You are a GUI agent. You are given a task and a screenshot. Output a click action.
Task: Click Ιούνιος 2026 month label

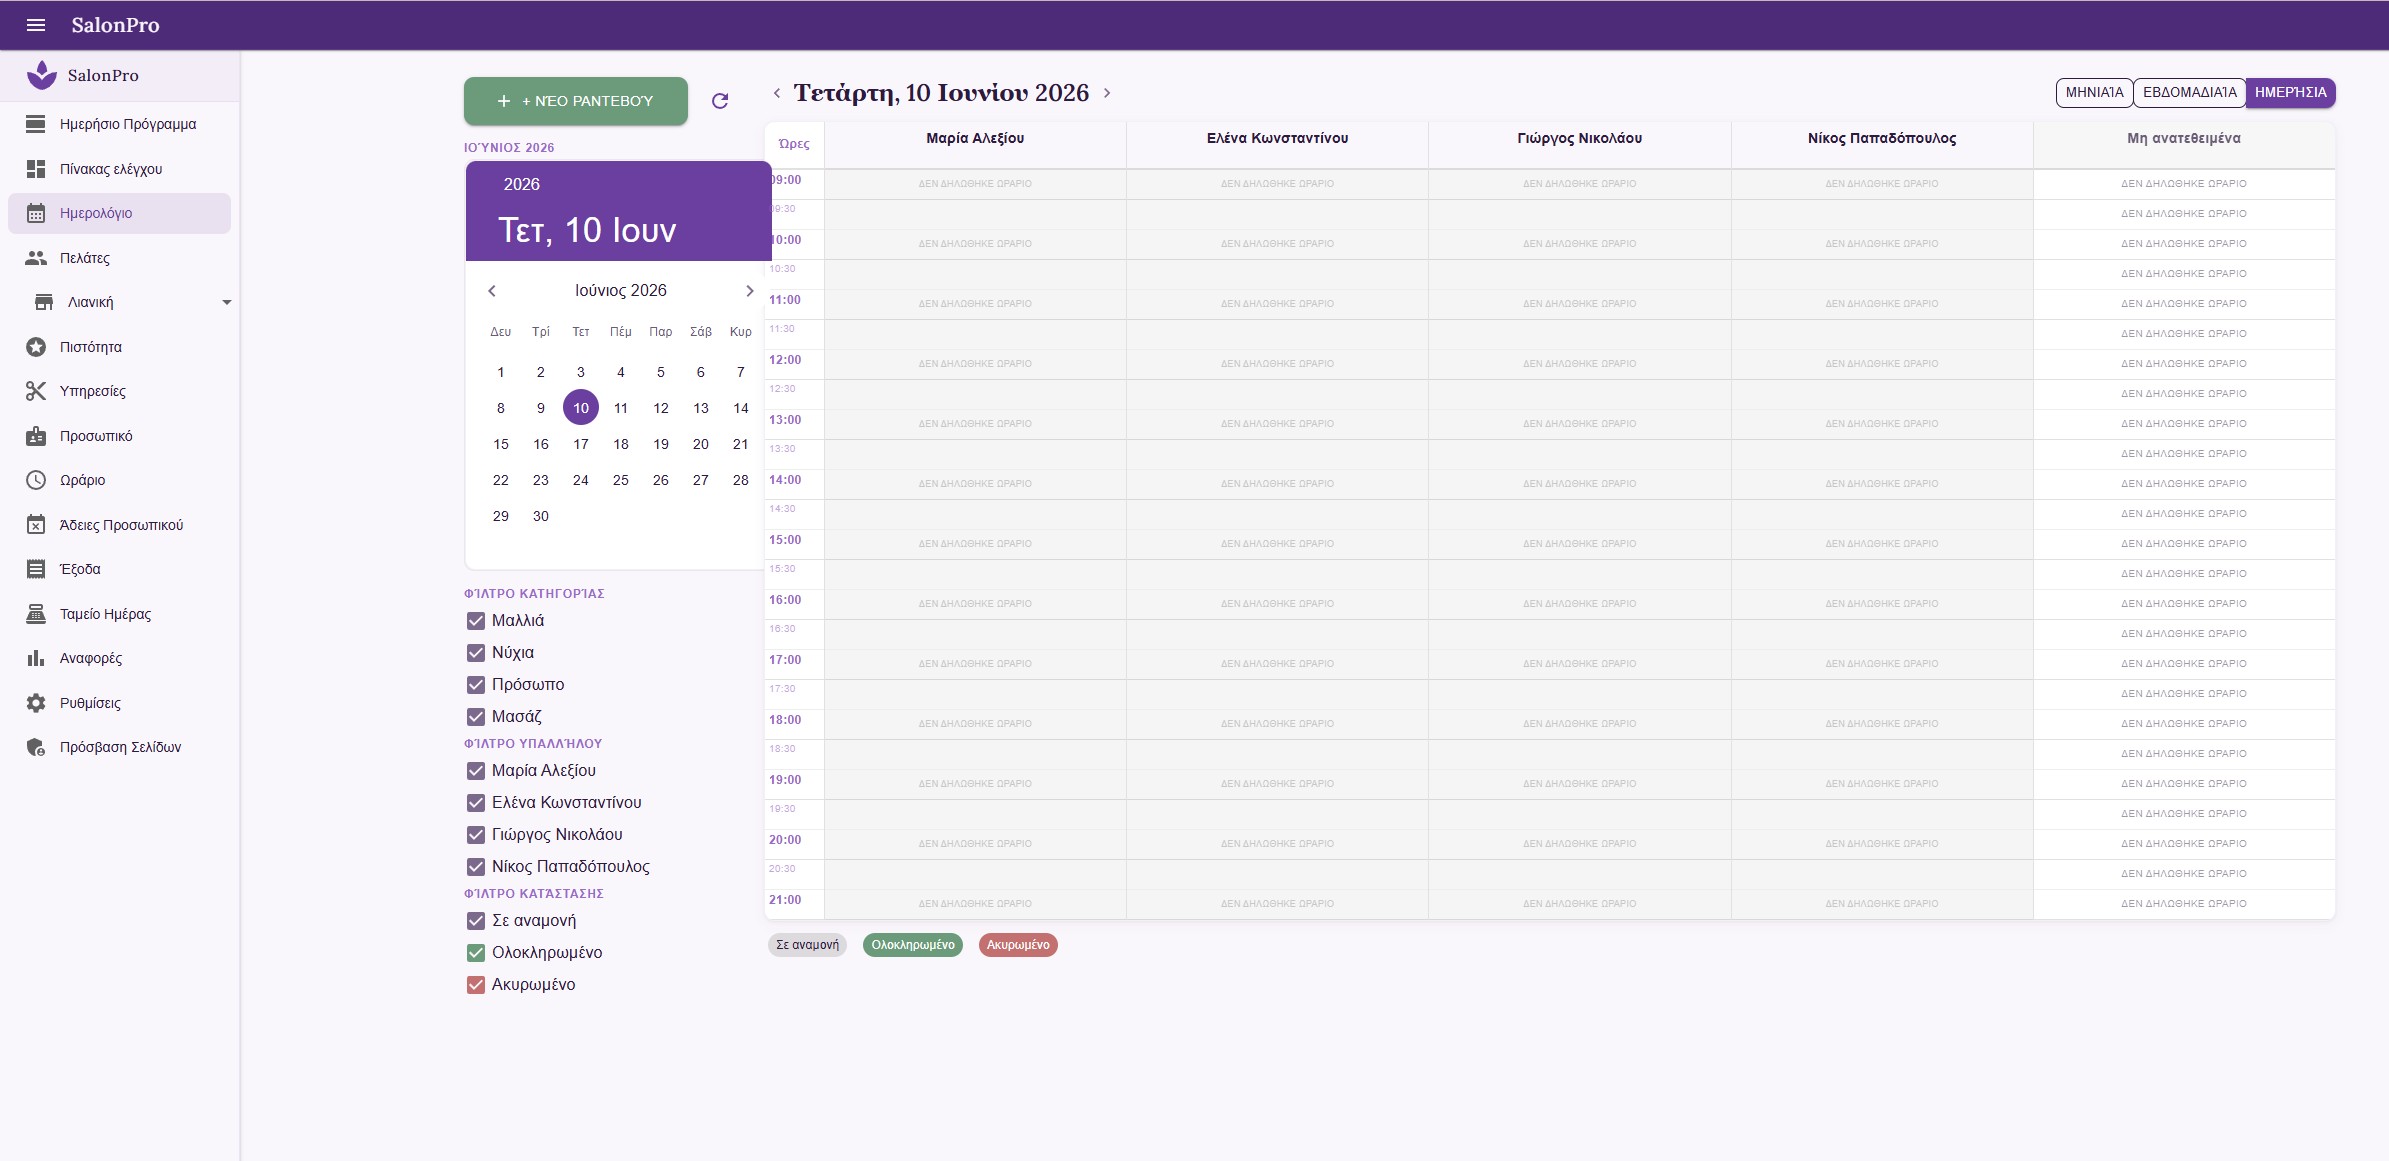pos(620,291)
